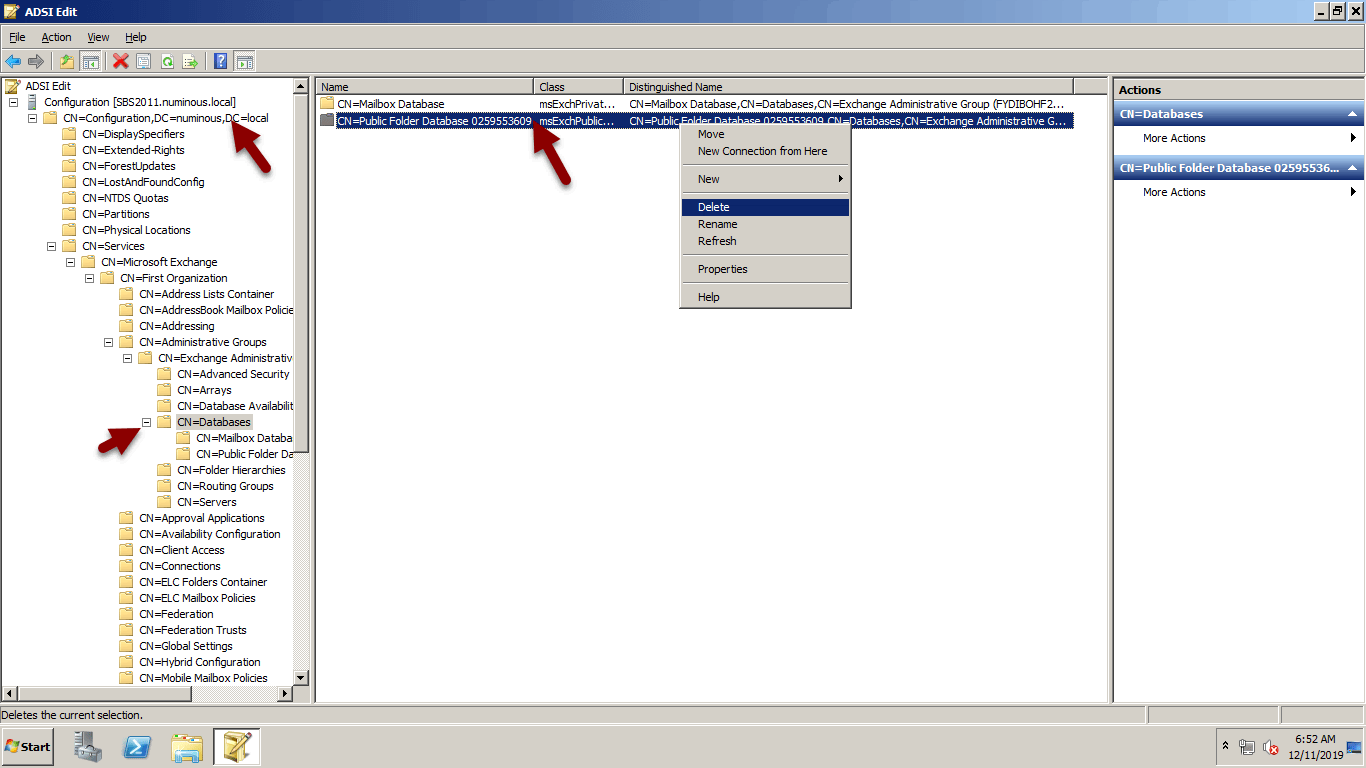Launch PowerShell from the taskbar
Viewport: 1366px width, 768px height.
click(137, 747)
